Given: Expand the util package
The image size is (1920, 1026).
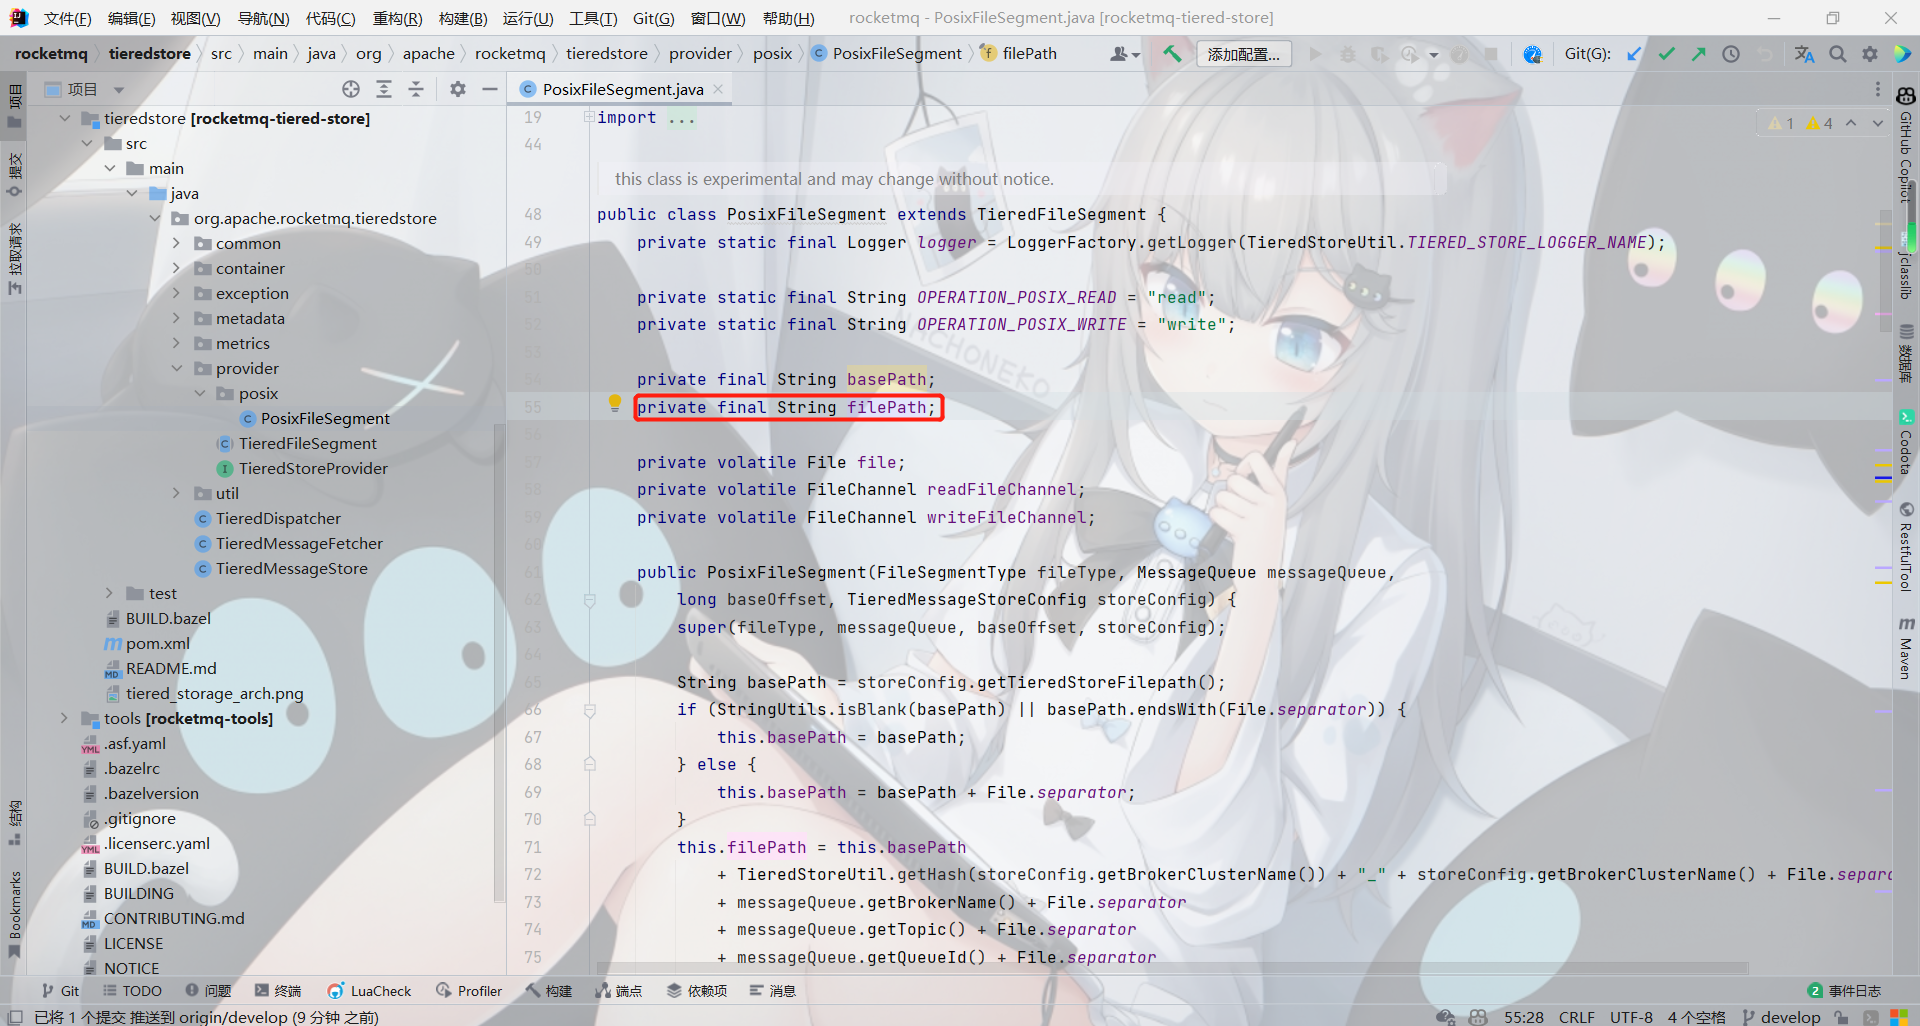Looking at the screenshot, I should [x=177, y=493].
